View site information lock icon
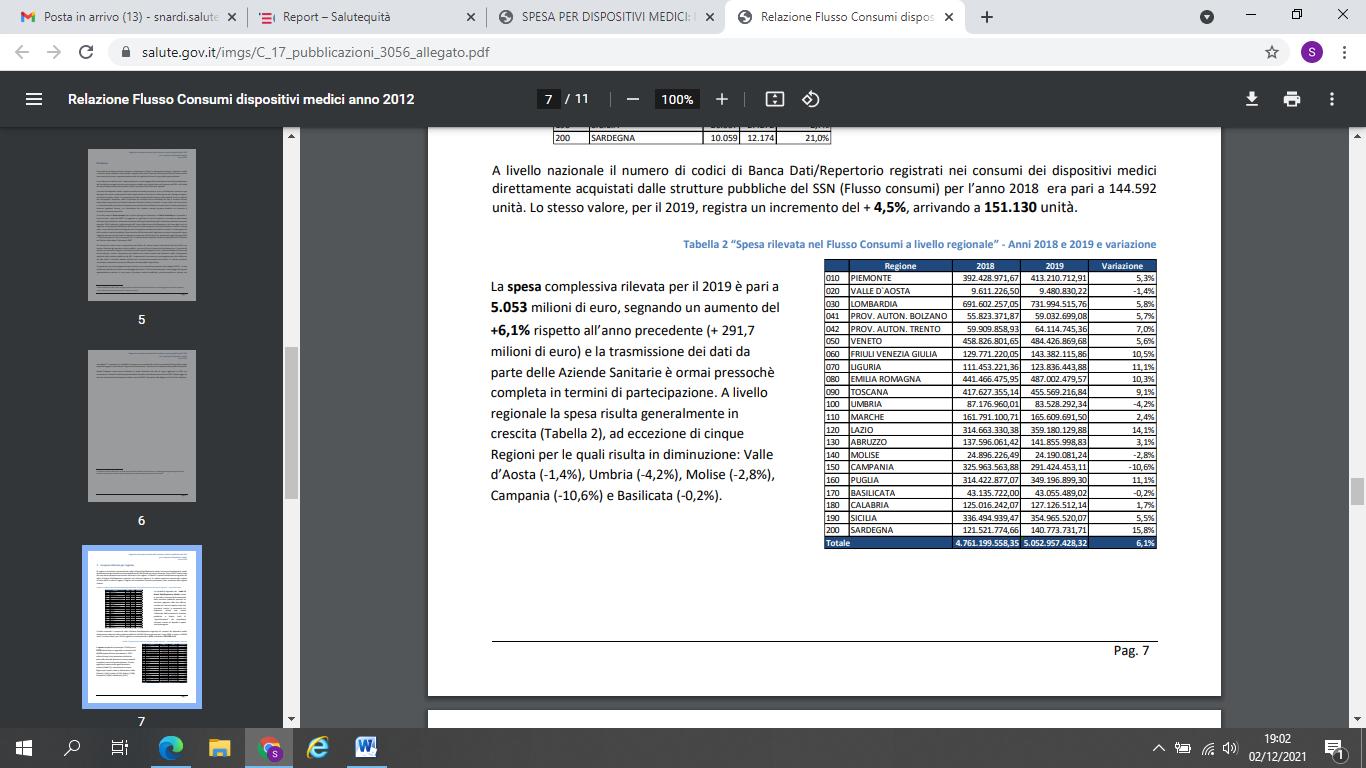Screen dimensions: 1366x768 [x=125, y=52]
